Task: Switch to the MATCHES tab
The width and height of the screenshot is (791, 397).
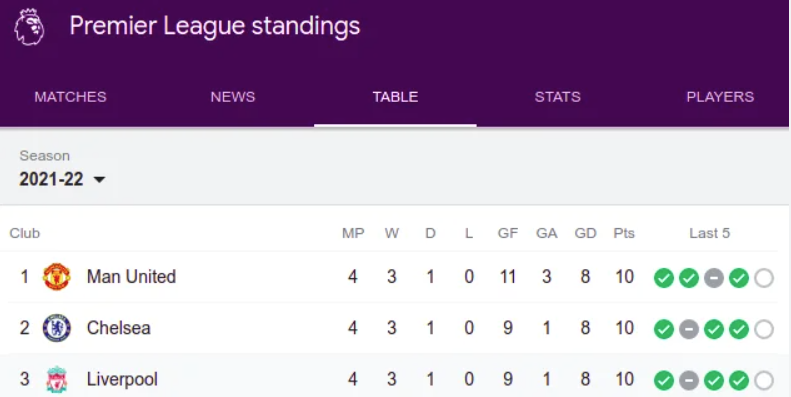Action: [71, 97]
